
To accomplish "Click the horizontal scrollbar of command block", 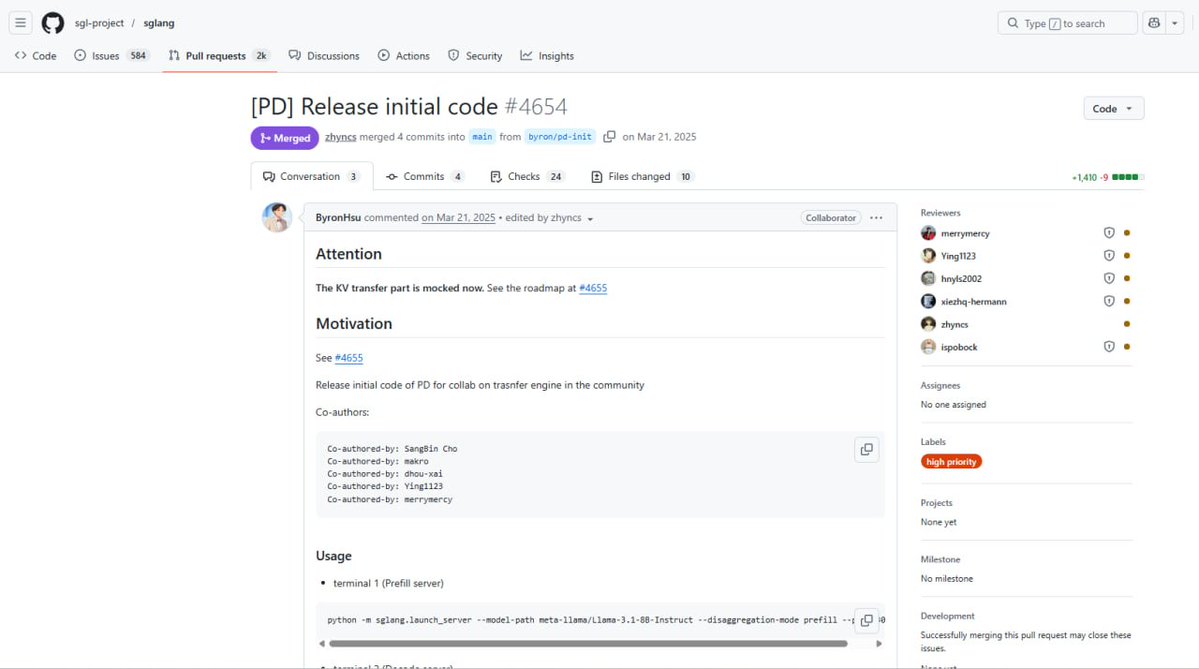I will 588,644.
